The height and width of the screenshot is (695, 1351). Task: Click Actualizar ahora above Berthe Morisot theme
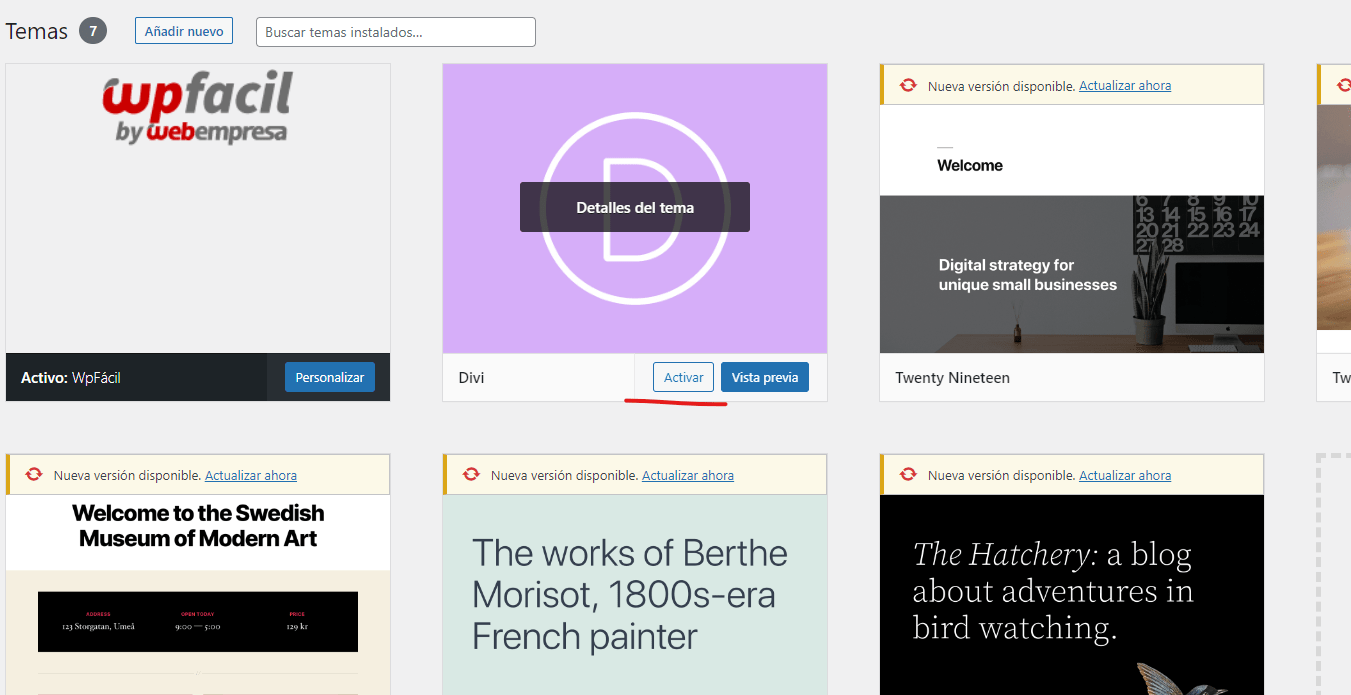(x=688, y=475)
